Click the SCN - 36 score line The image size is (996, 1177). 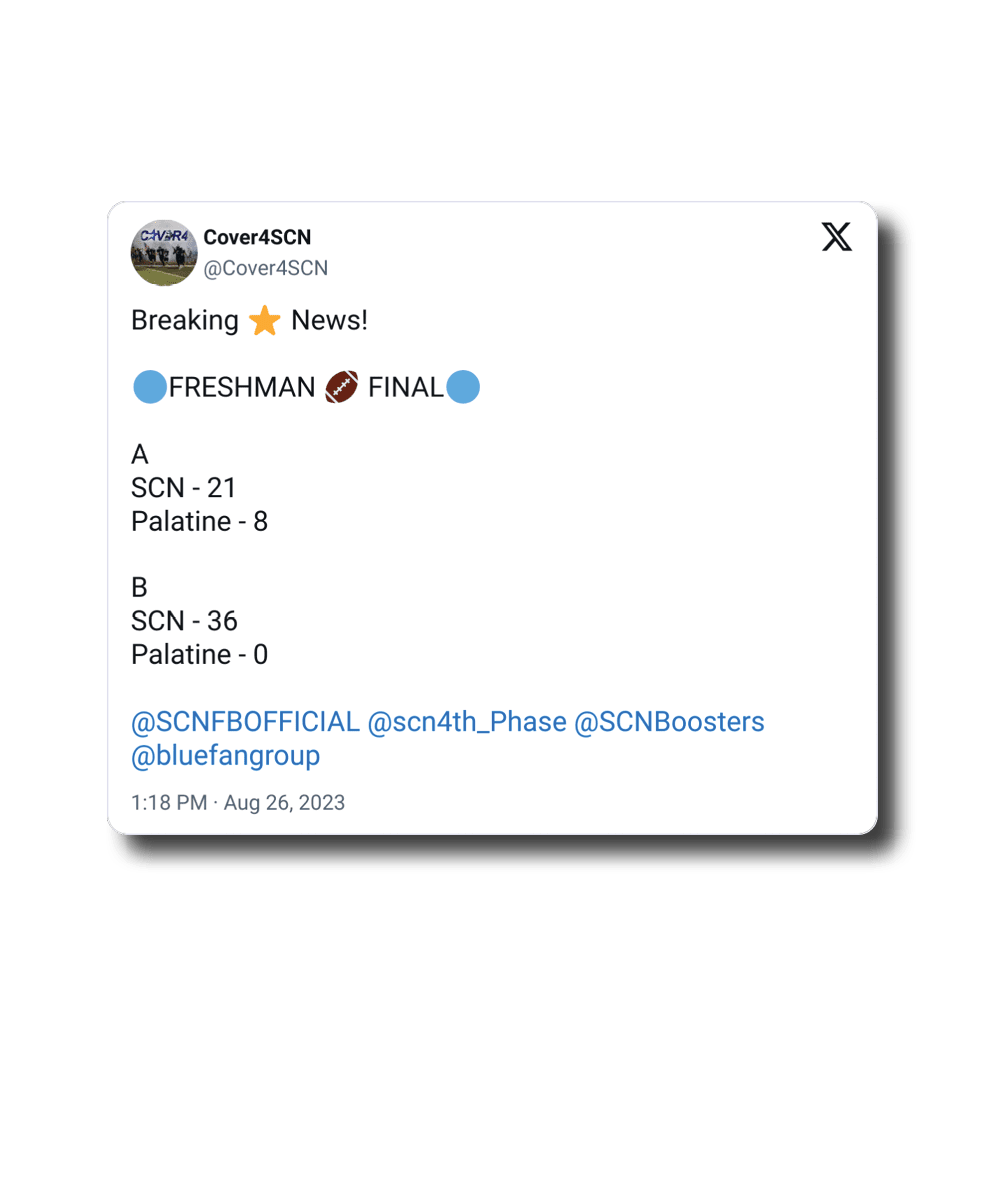[184, 621]
